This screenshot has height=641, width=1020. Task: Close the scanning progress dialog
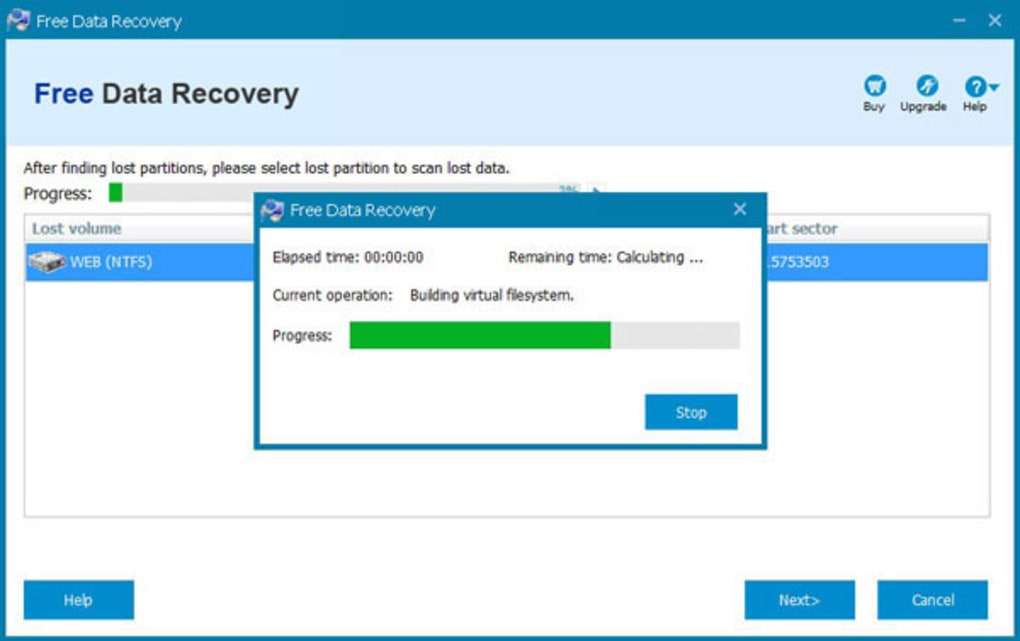coord(740,210)
